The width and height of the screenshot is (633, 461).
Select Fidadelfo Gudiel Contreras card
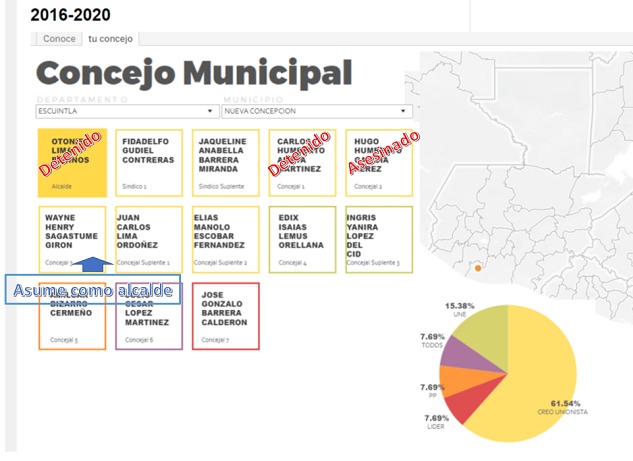click(x=149, y=163)
